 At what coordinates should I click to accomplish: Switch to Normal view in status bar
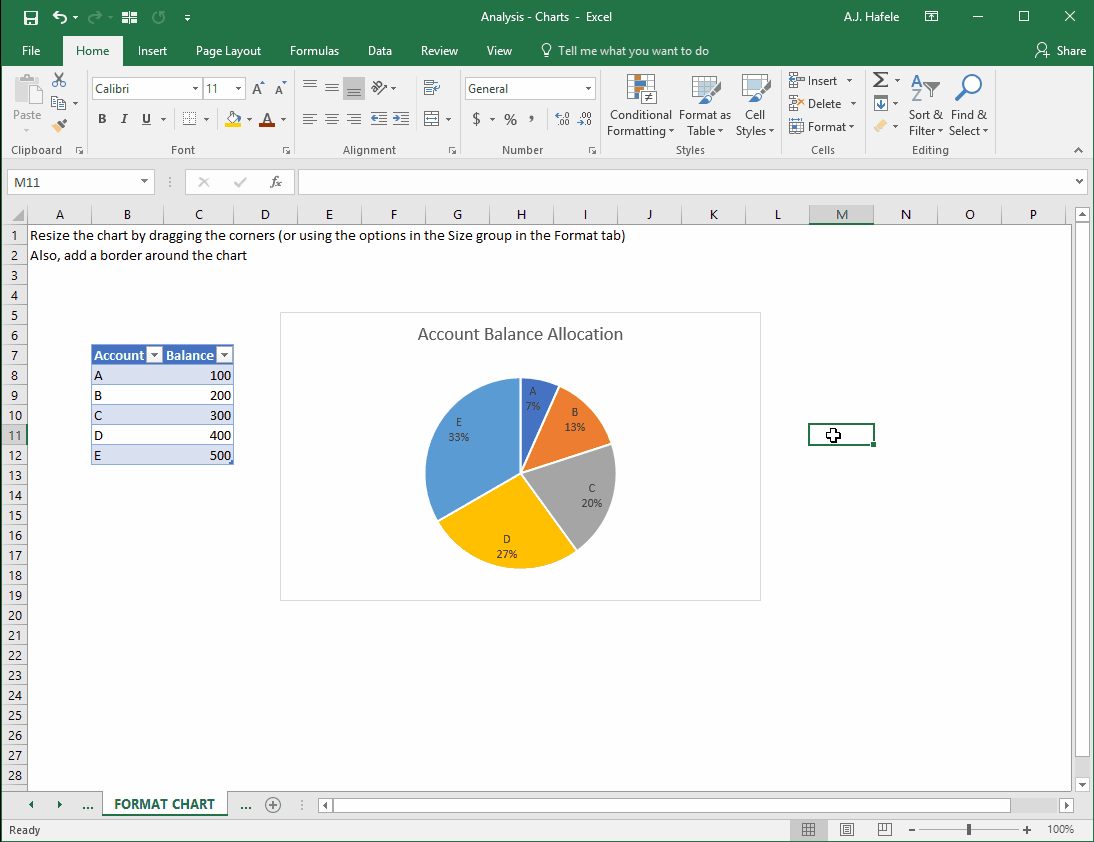coord(808,829)
